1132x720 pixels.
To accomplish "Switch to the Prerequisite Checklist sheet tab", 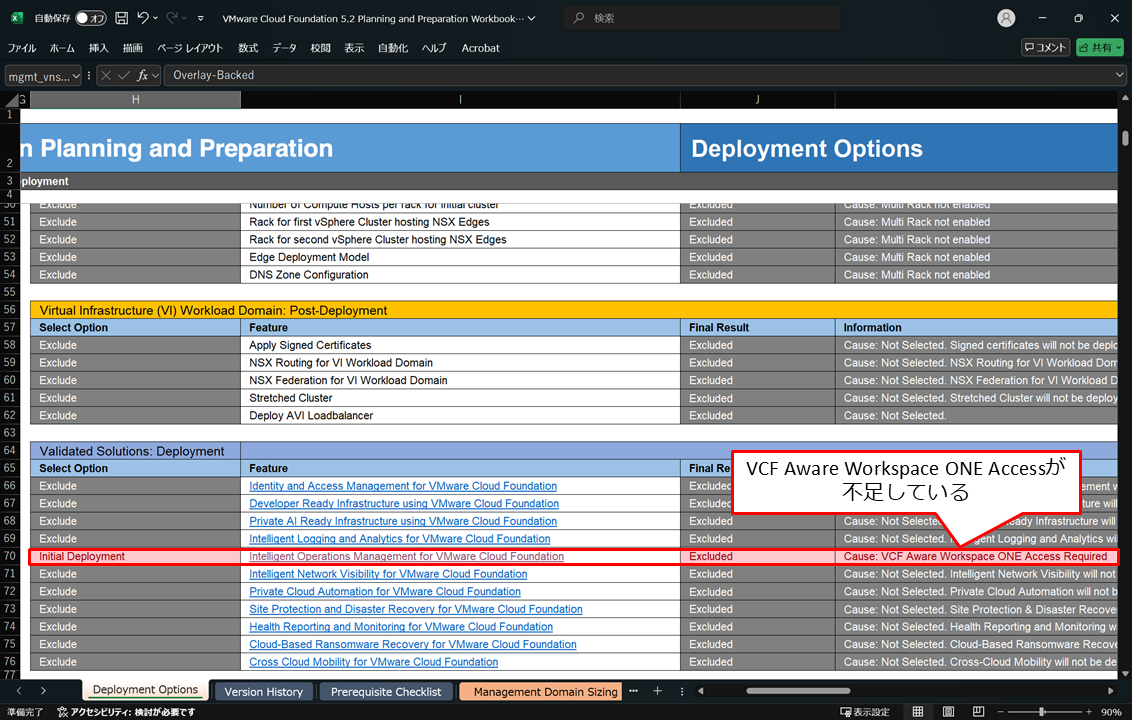I will tap(386, 692).
